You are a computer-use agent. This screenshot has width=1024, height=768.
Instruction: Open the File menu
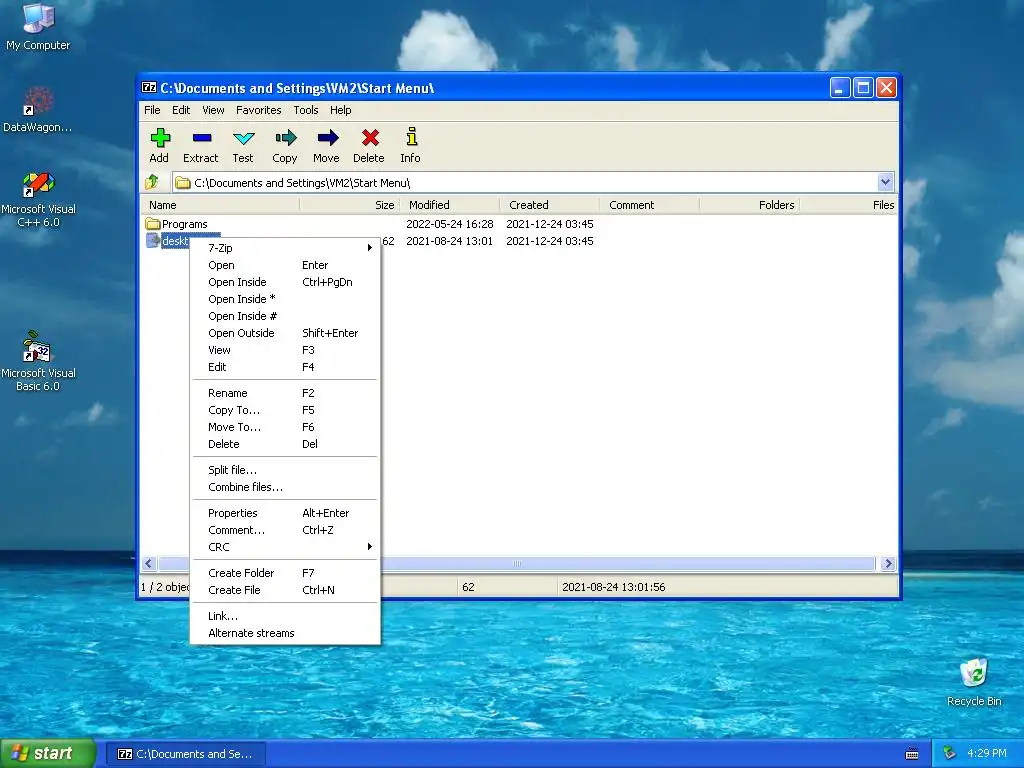[152, 110]
